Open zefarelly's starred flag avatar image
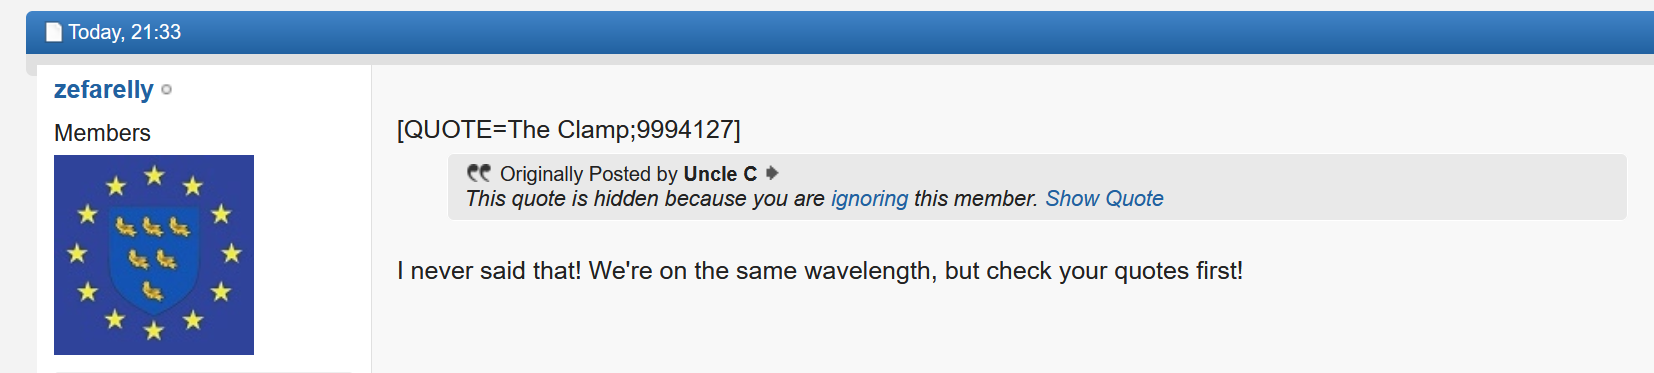 click(x=154, y=255)
